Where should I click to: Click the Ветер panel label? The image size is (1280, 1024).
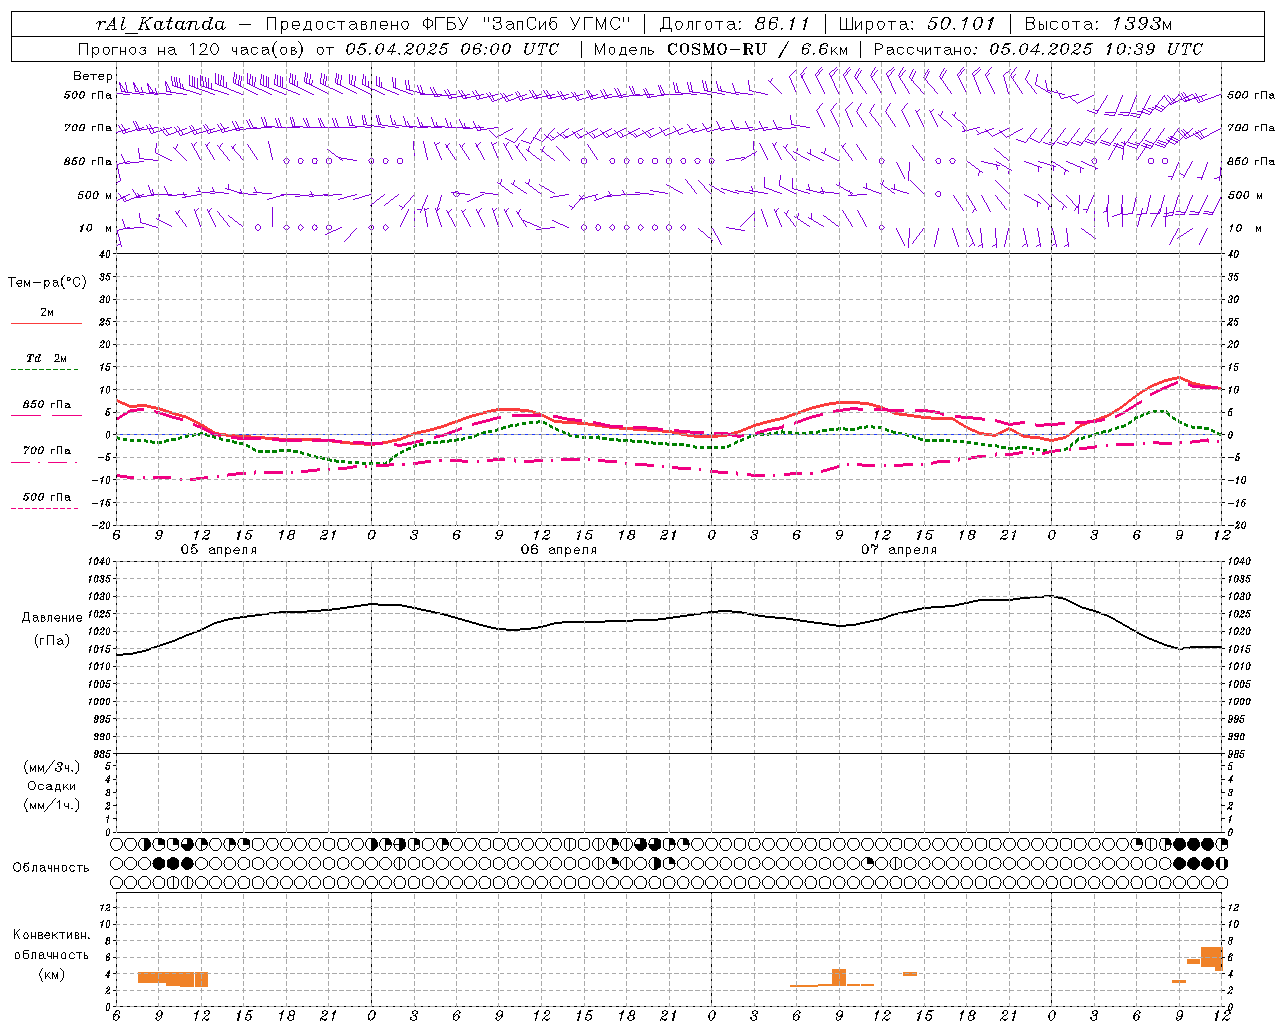tap(92, 76)
